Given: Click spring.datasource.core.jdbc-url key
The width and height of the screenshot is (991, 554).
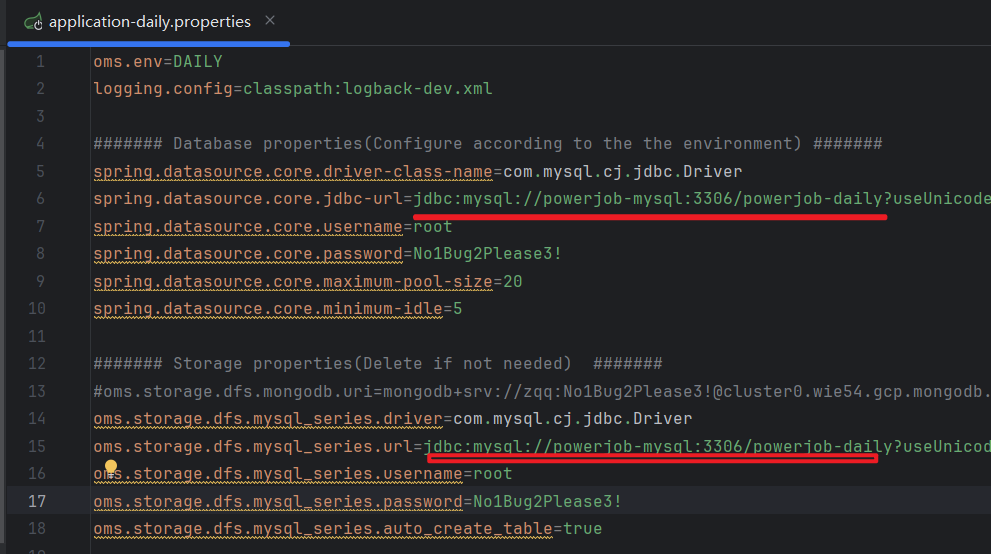Looking at the screenshot, I should [x=248, y=199].
